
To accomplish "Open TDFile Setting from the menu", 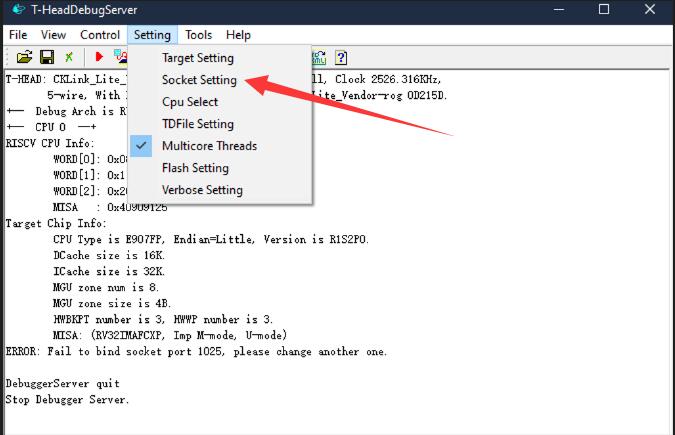I will tap(198, 124).
